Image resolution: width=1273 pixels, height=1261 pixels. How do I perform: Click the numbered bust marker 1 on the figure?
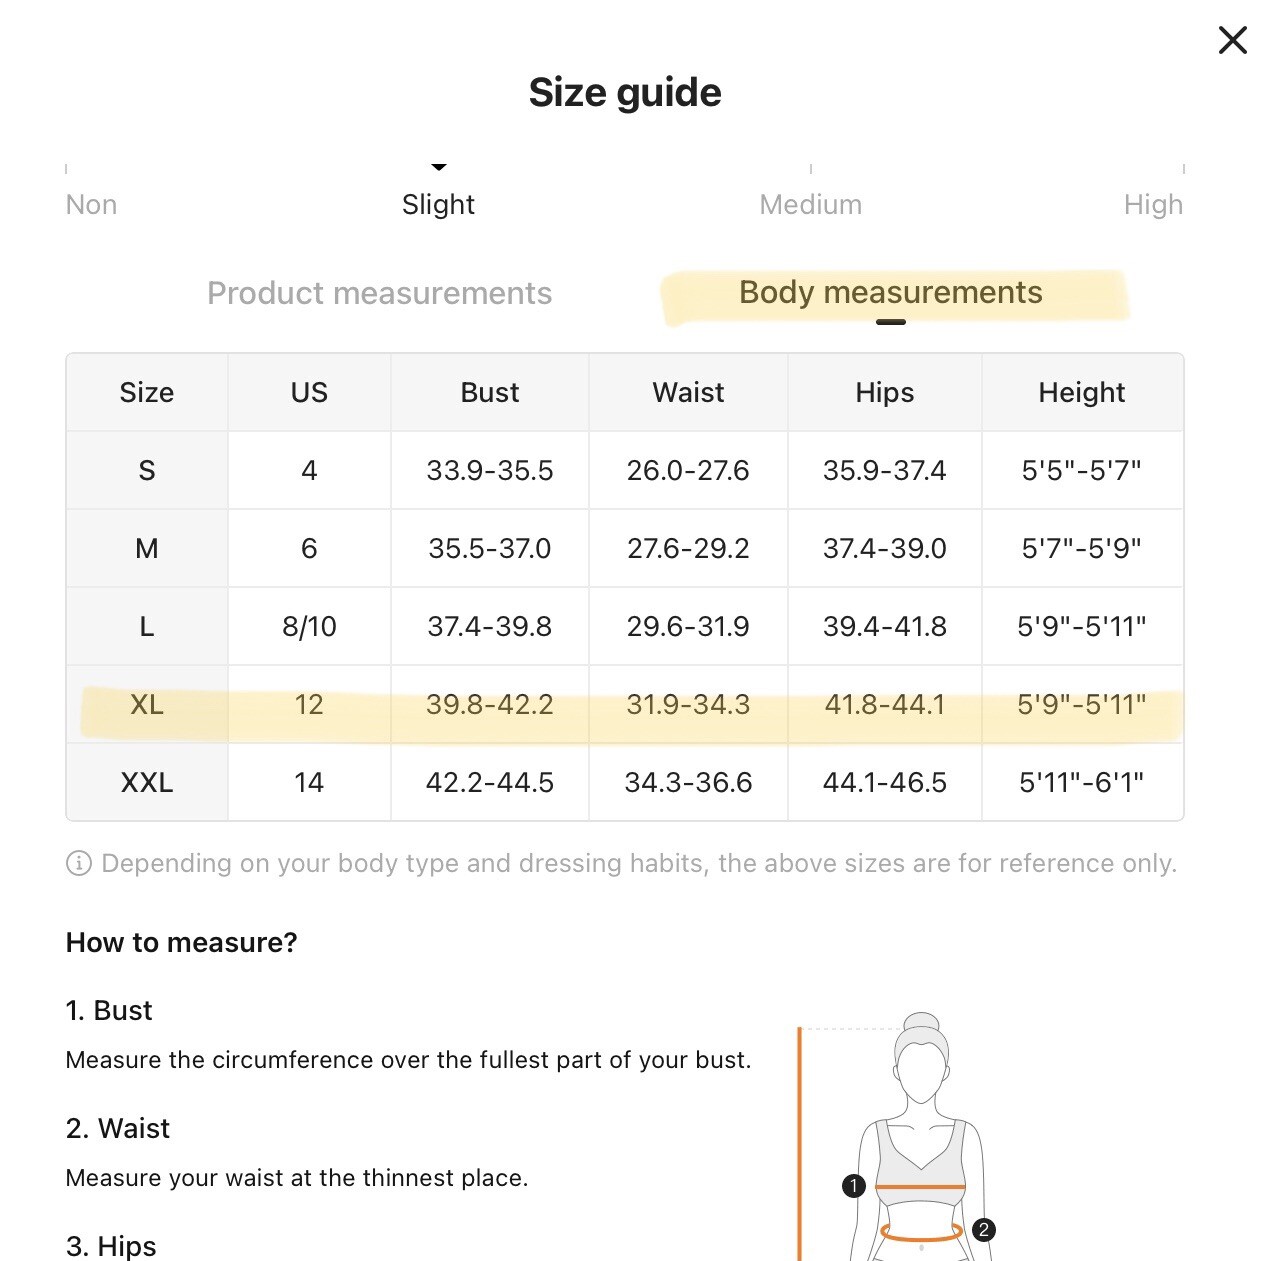[853, 1186]
